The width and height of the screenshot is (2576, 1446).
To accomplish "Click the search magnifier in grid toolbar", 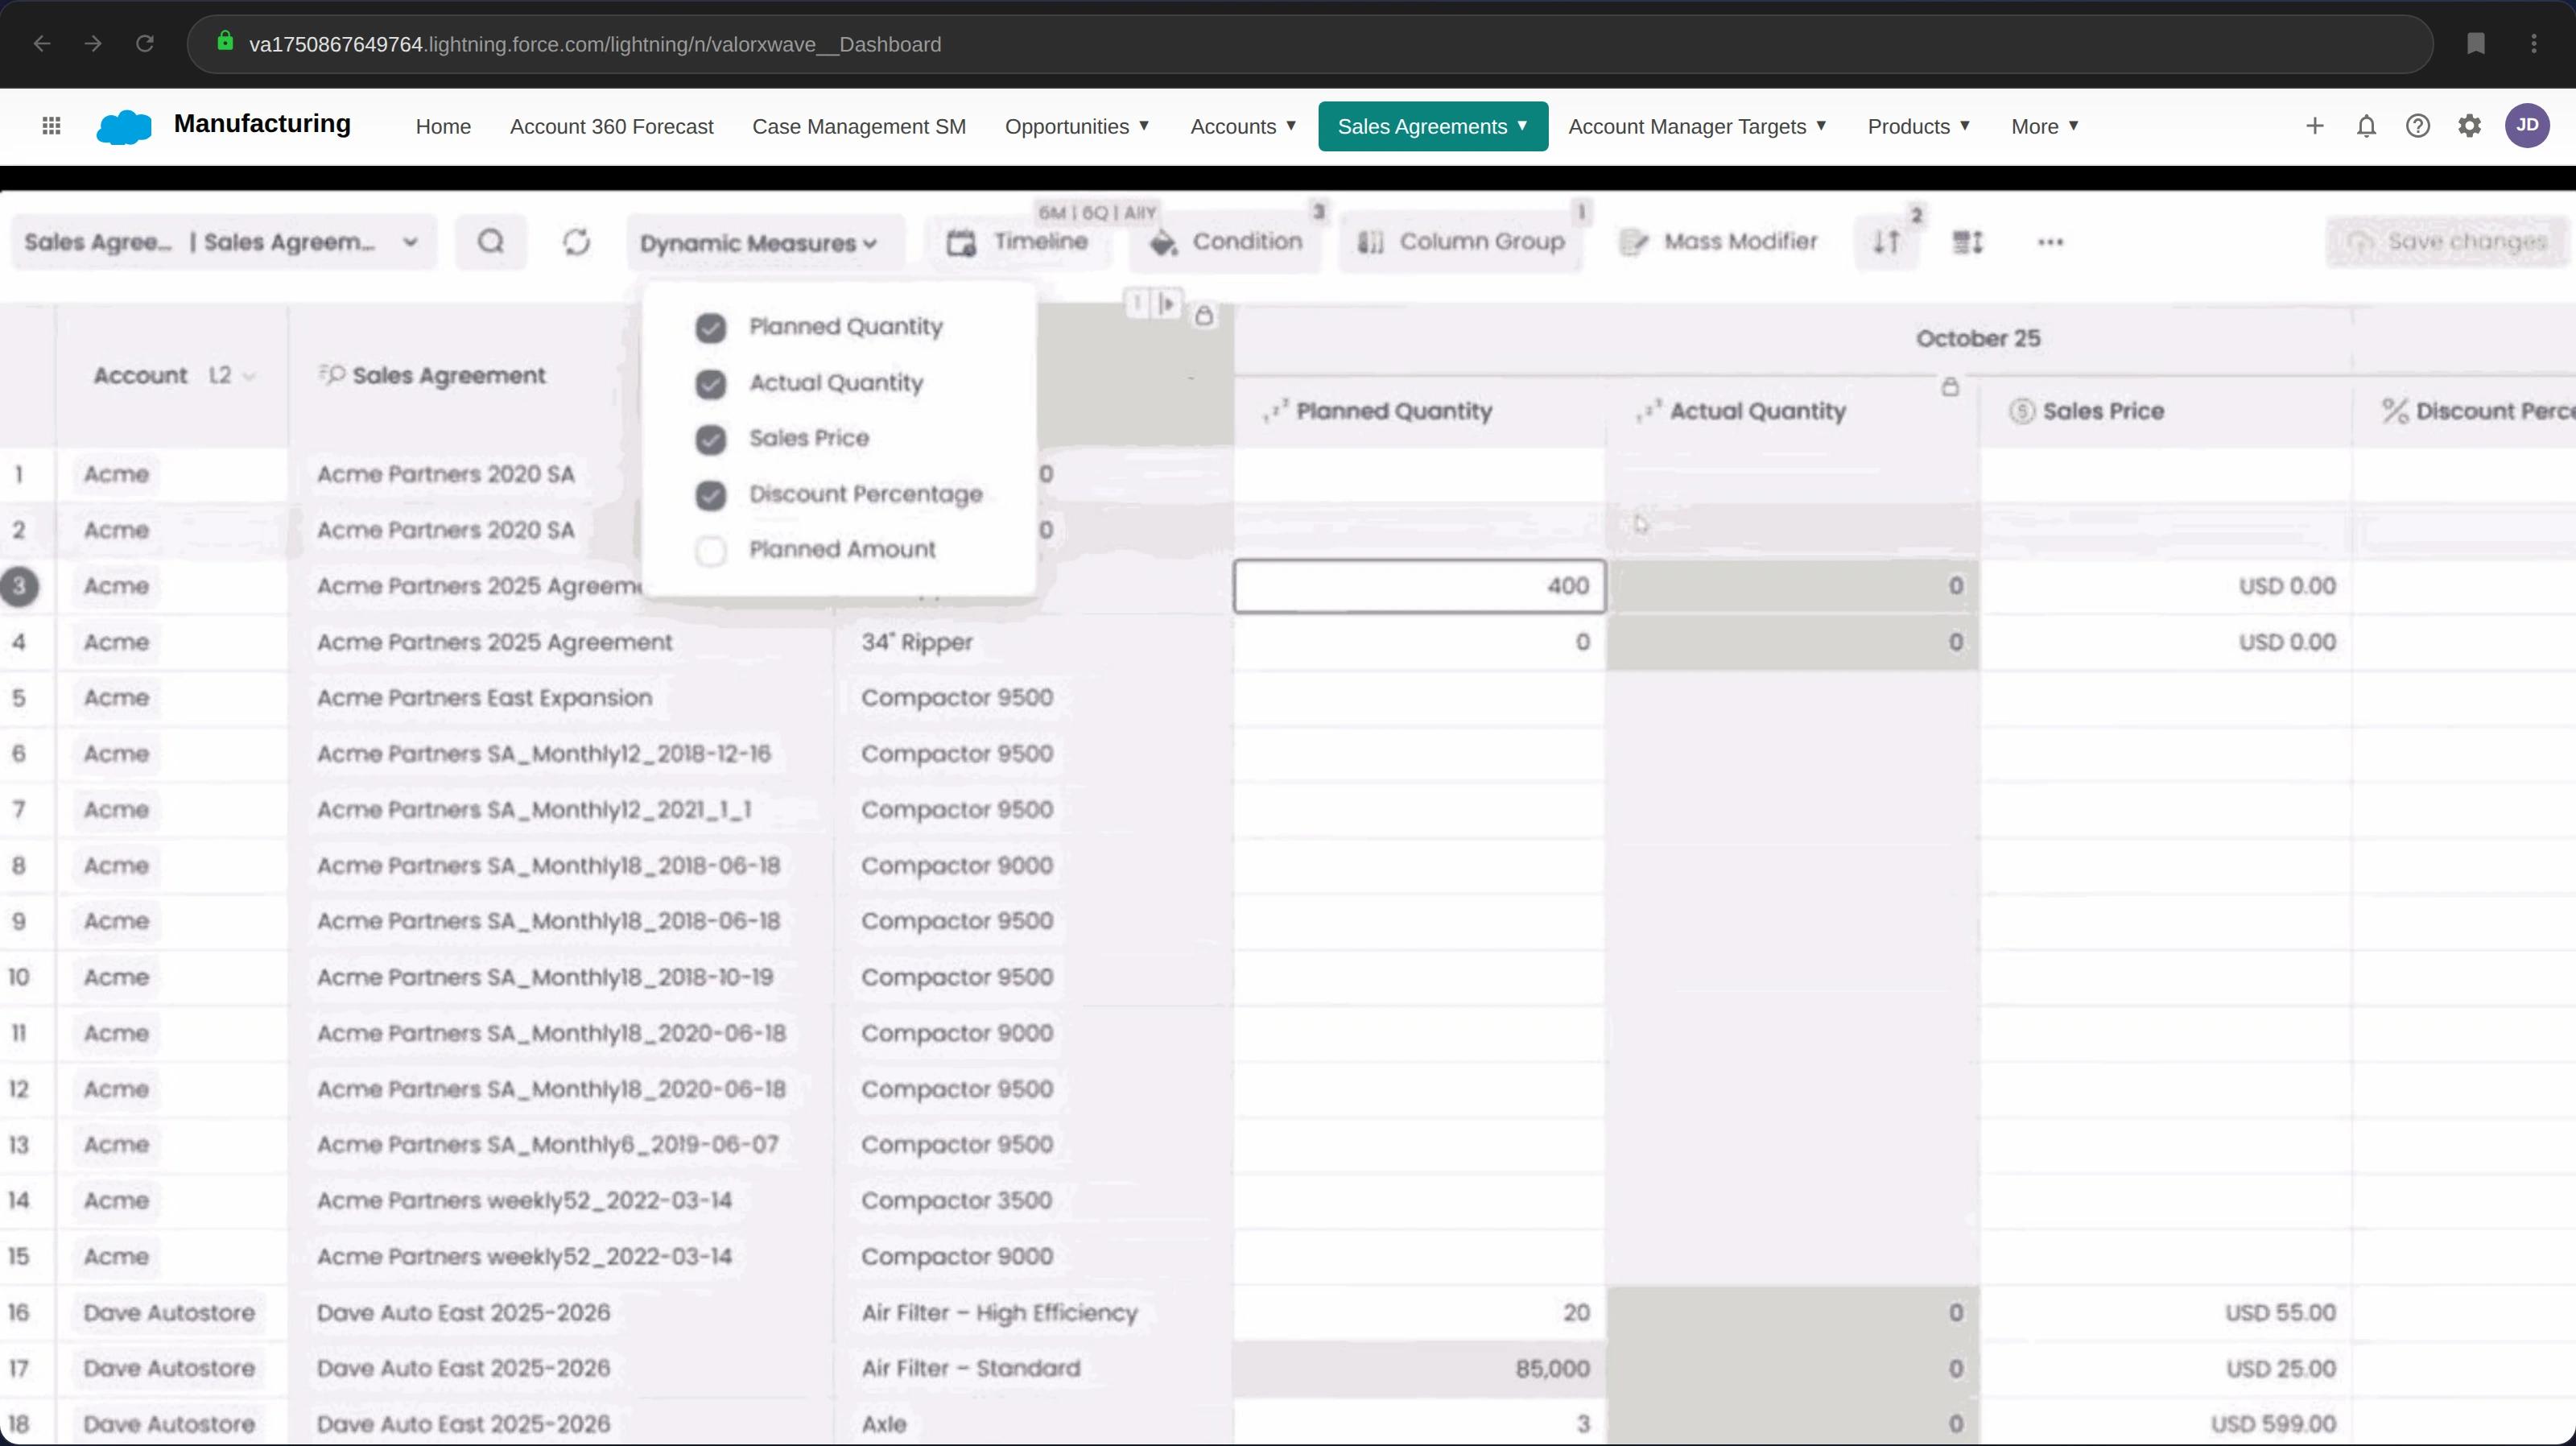I will coord(491,242).
